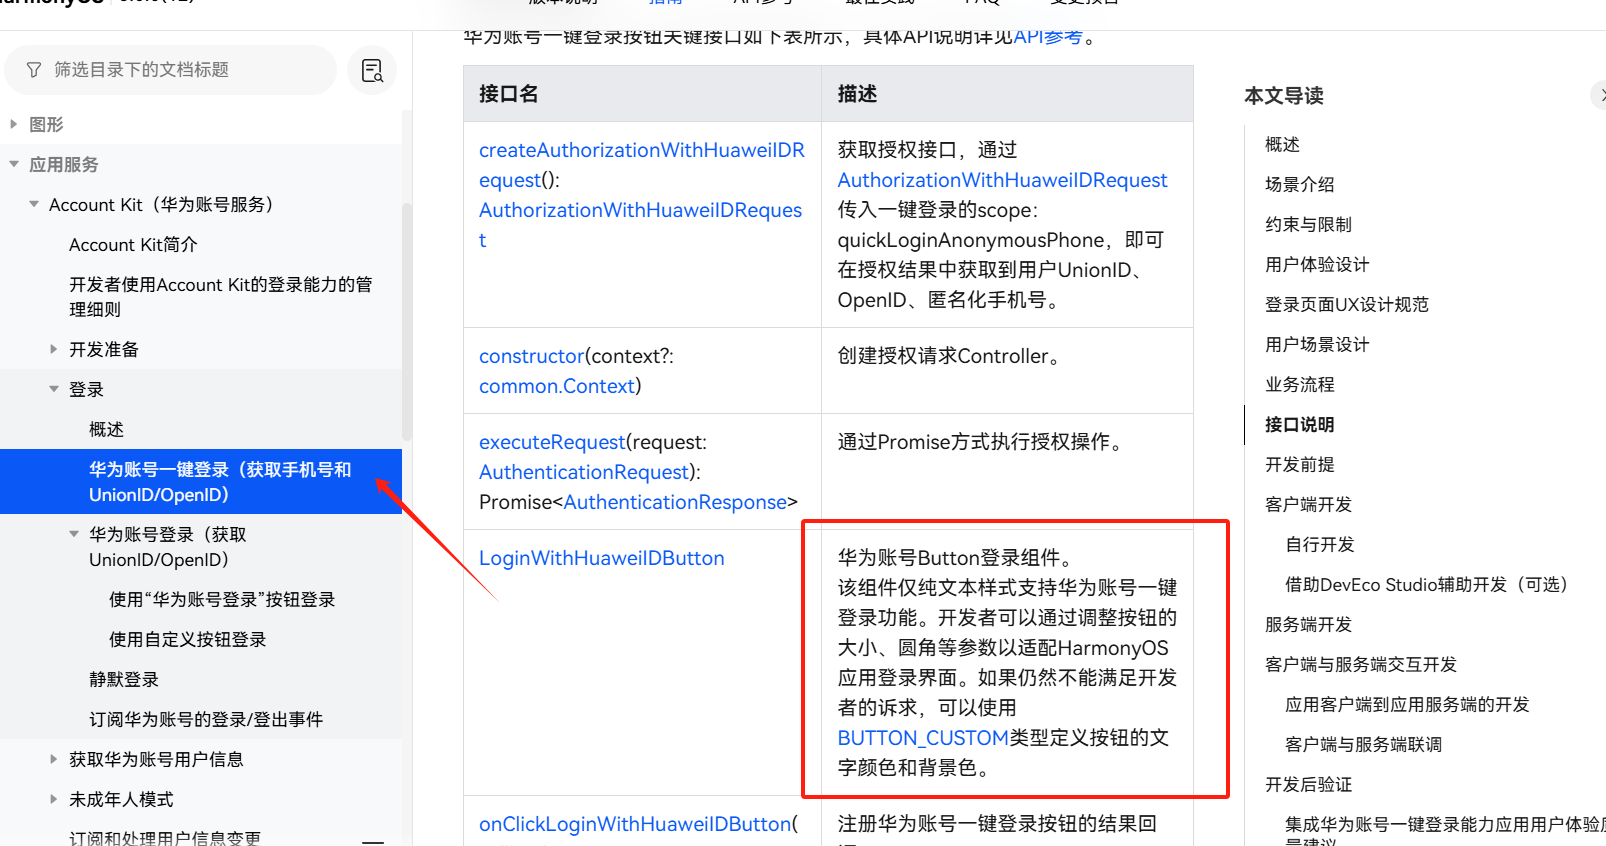This screenshot has width=1606, height=846.
Task: Open the onClickLoginWithHuaweiIDButton link
Action: (635, 824)
